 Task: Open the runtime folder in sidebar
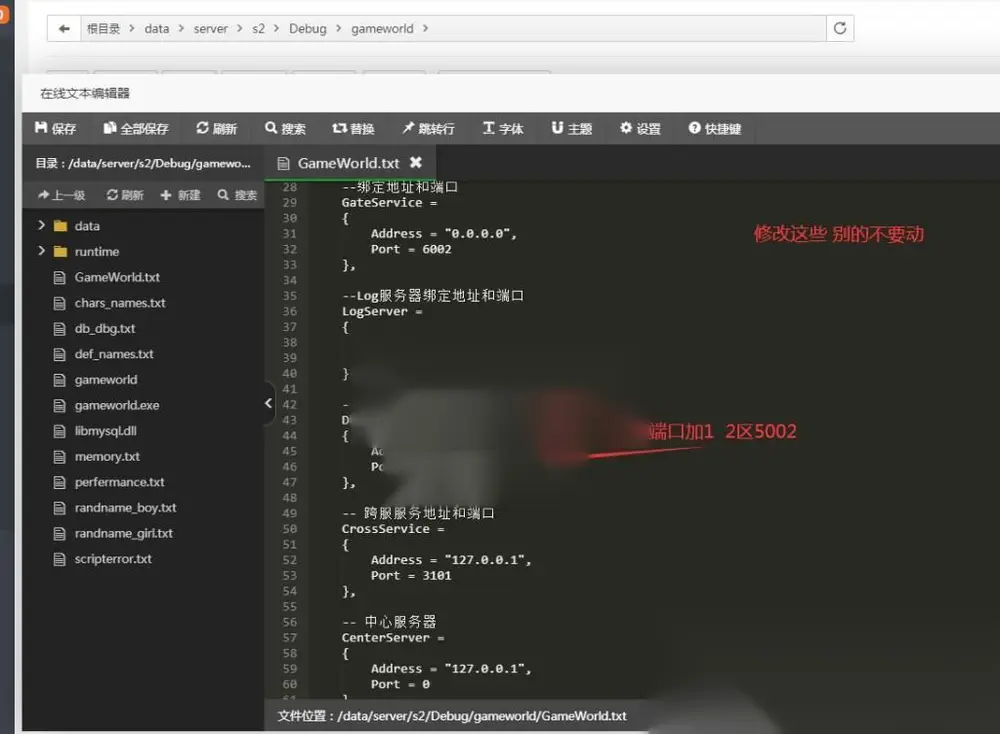pyautogui.click(x=96, y=251)
